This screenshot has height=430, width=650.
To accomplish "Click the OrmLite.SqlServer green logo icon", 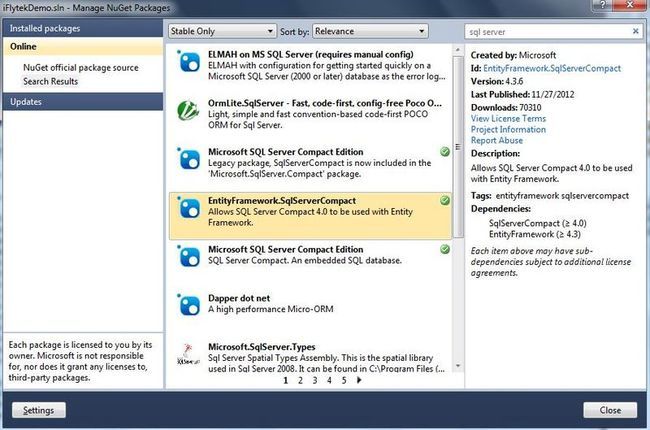I will [188, 111].
